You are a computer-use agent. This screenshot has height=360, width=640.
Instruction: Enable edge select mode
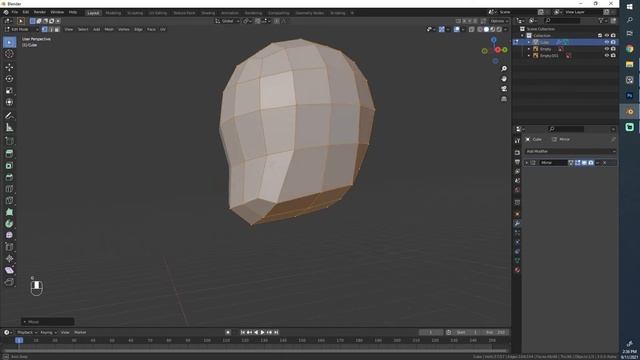[51, 29]
